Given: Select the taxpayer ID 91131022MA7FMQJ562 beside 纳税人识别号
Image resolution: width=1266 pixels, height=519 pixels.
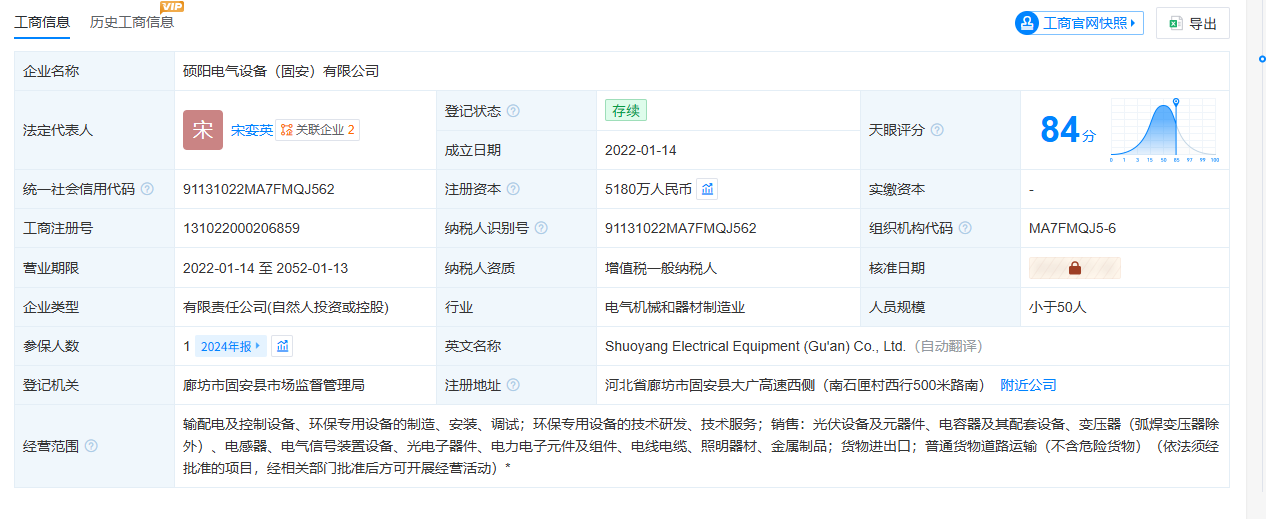Looking at the screenshot, I should pyautogui.click(x=681, y=228).
